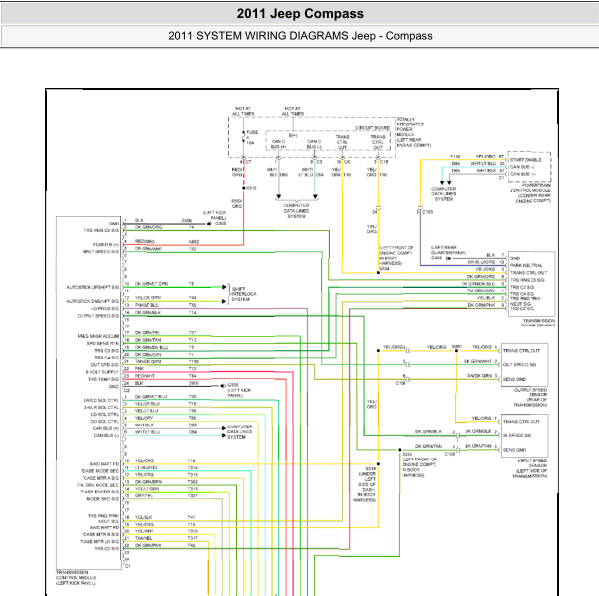The image size is (599, 596).
Task: Click the "PARK NEUTRAL" pin label
Action: tap(526, 265)
